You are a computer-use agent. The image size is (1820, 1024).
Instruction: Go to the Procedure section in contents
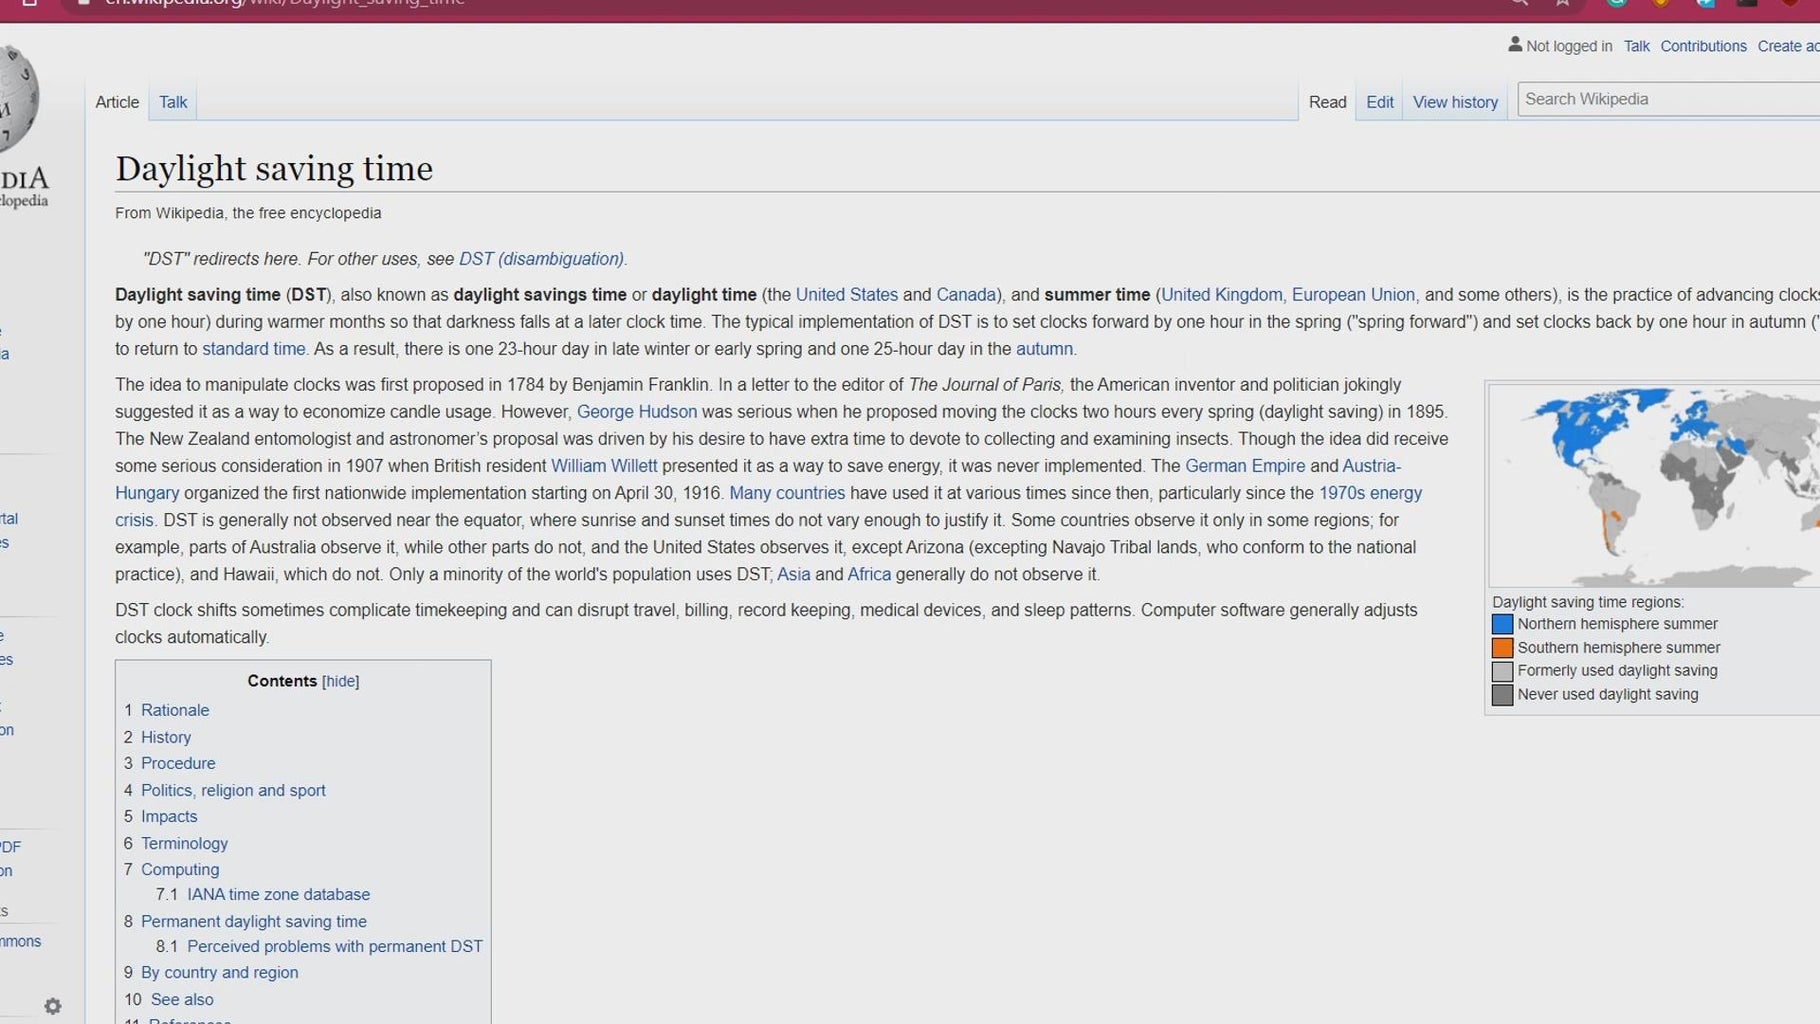(178, 763)
